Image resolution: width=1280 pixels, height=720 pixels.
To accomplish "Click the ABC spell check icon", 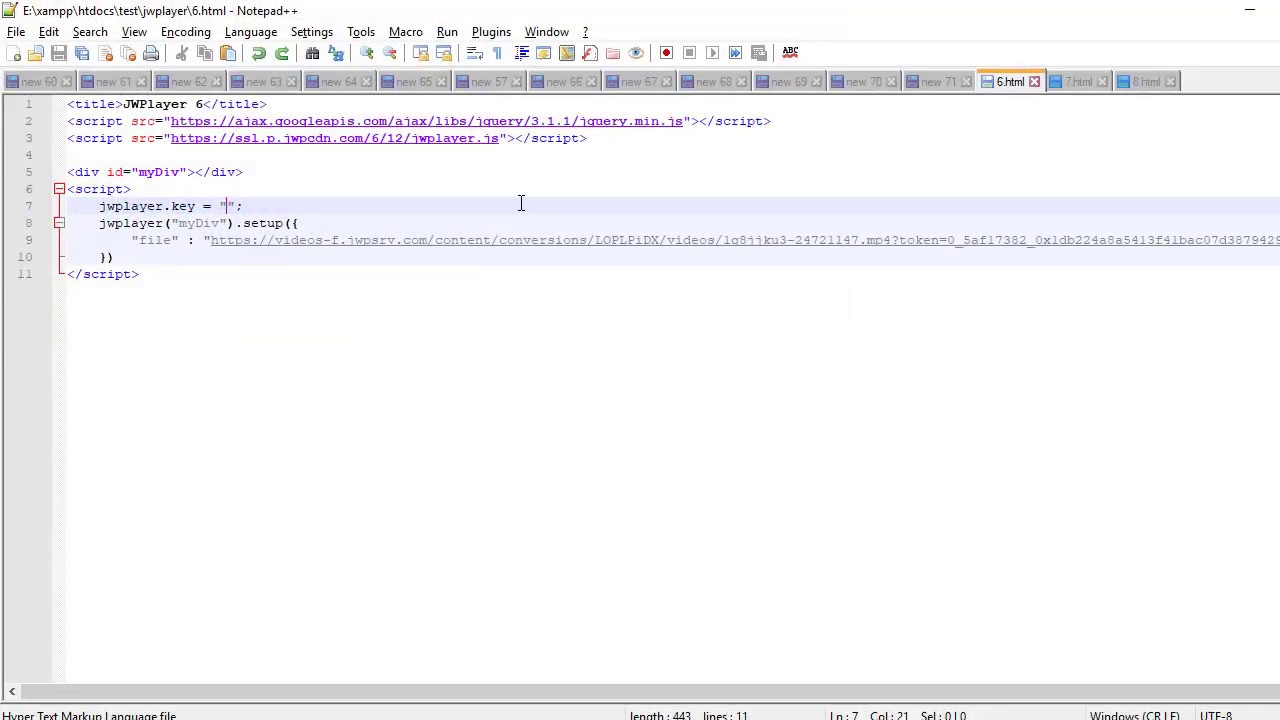I will [x=790, y=53].
